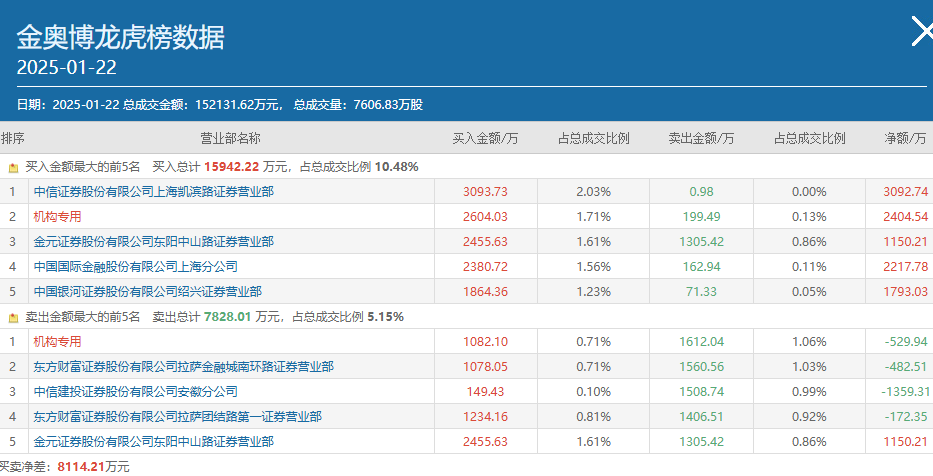
Task: Select sell amount 1508.74 cell
Action: pos(702,392)
